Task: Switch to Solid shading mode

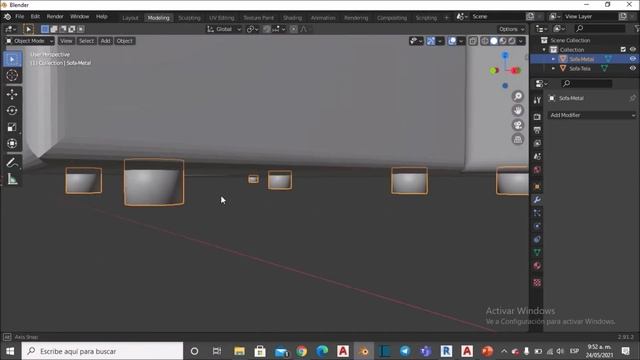Action: point(494,41)
